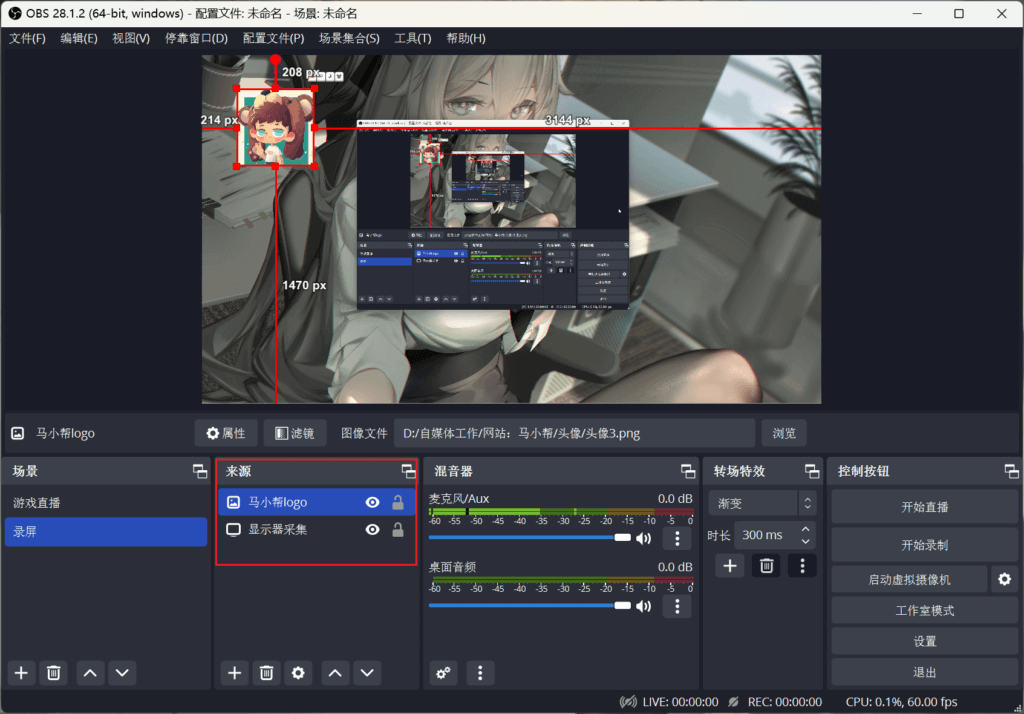Hide the 马小帮logo source

point(372,503)
